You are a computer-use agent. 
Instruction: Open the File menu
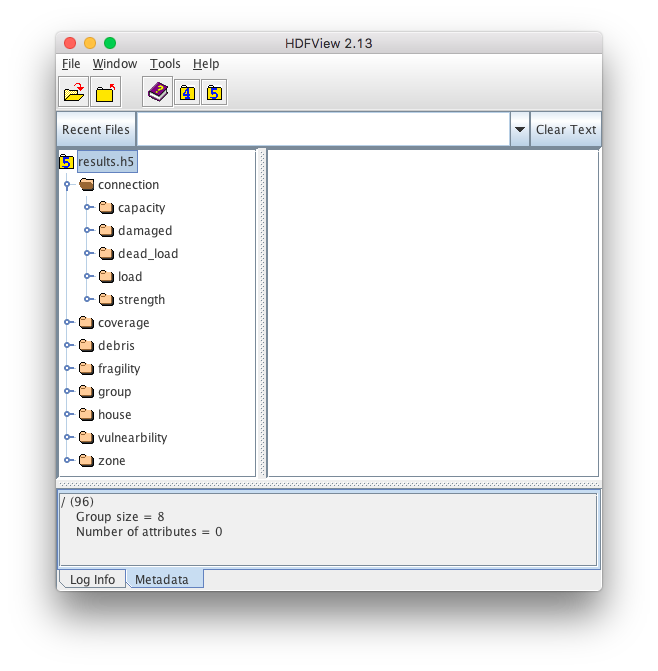71,64
